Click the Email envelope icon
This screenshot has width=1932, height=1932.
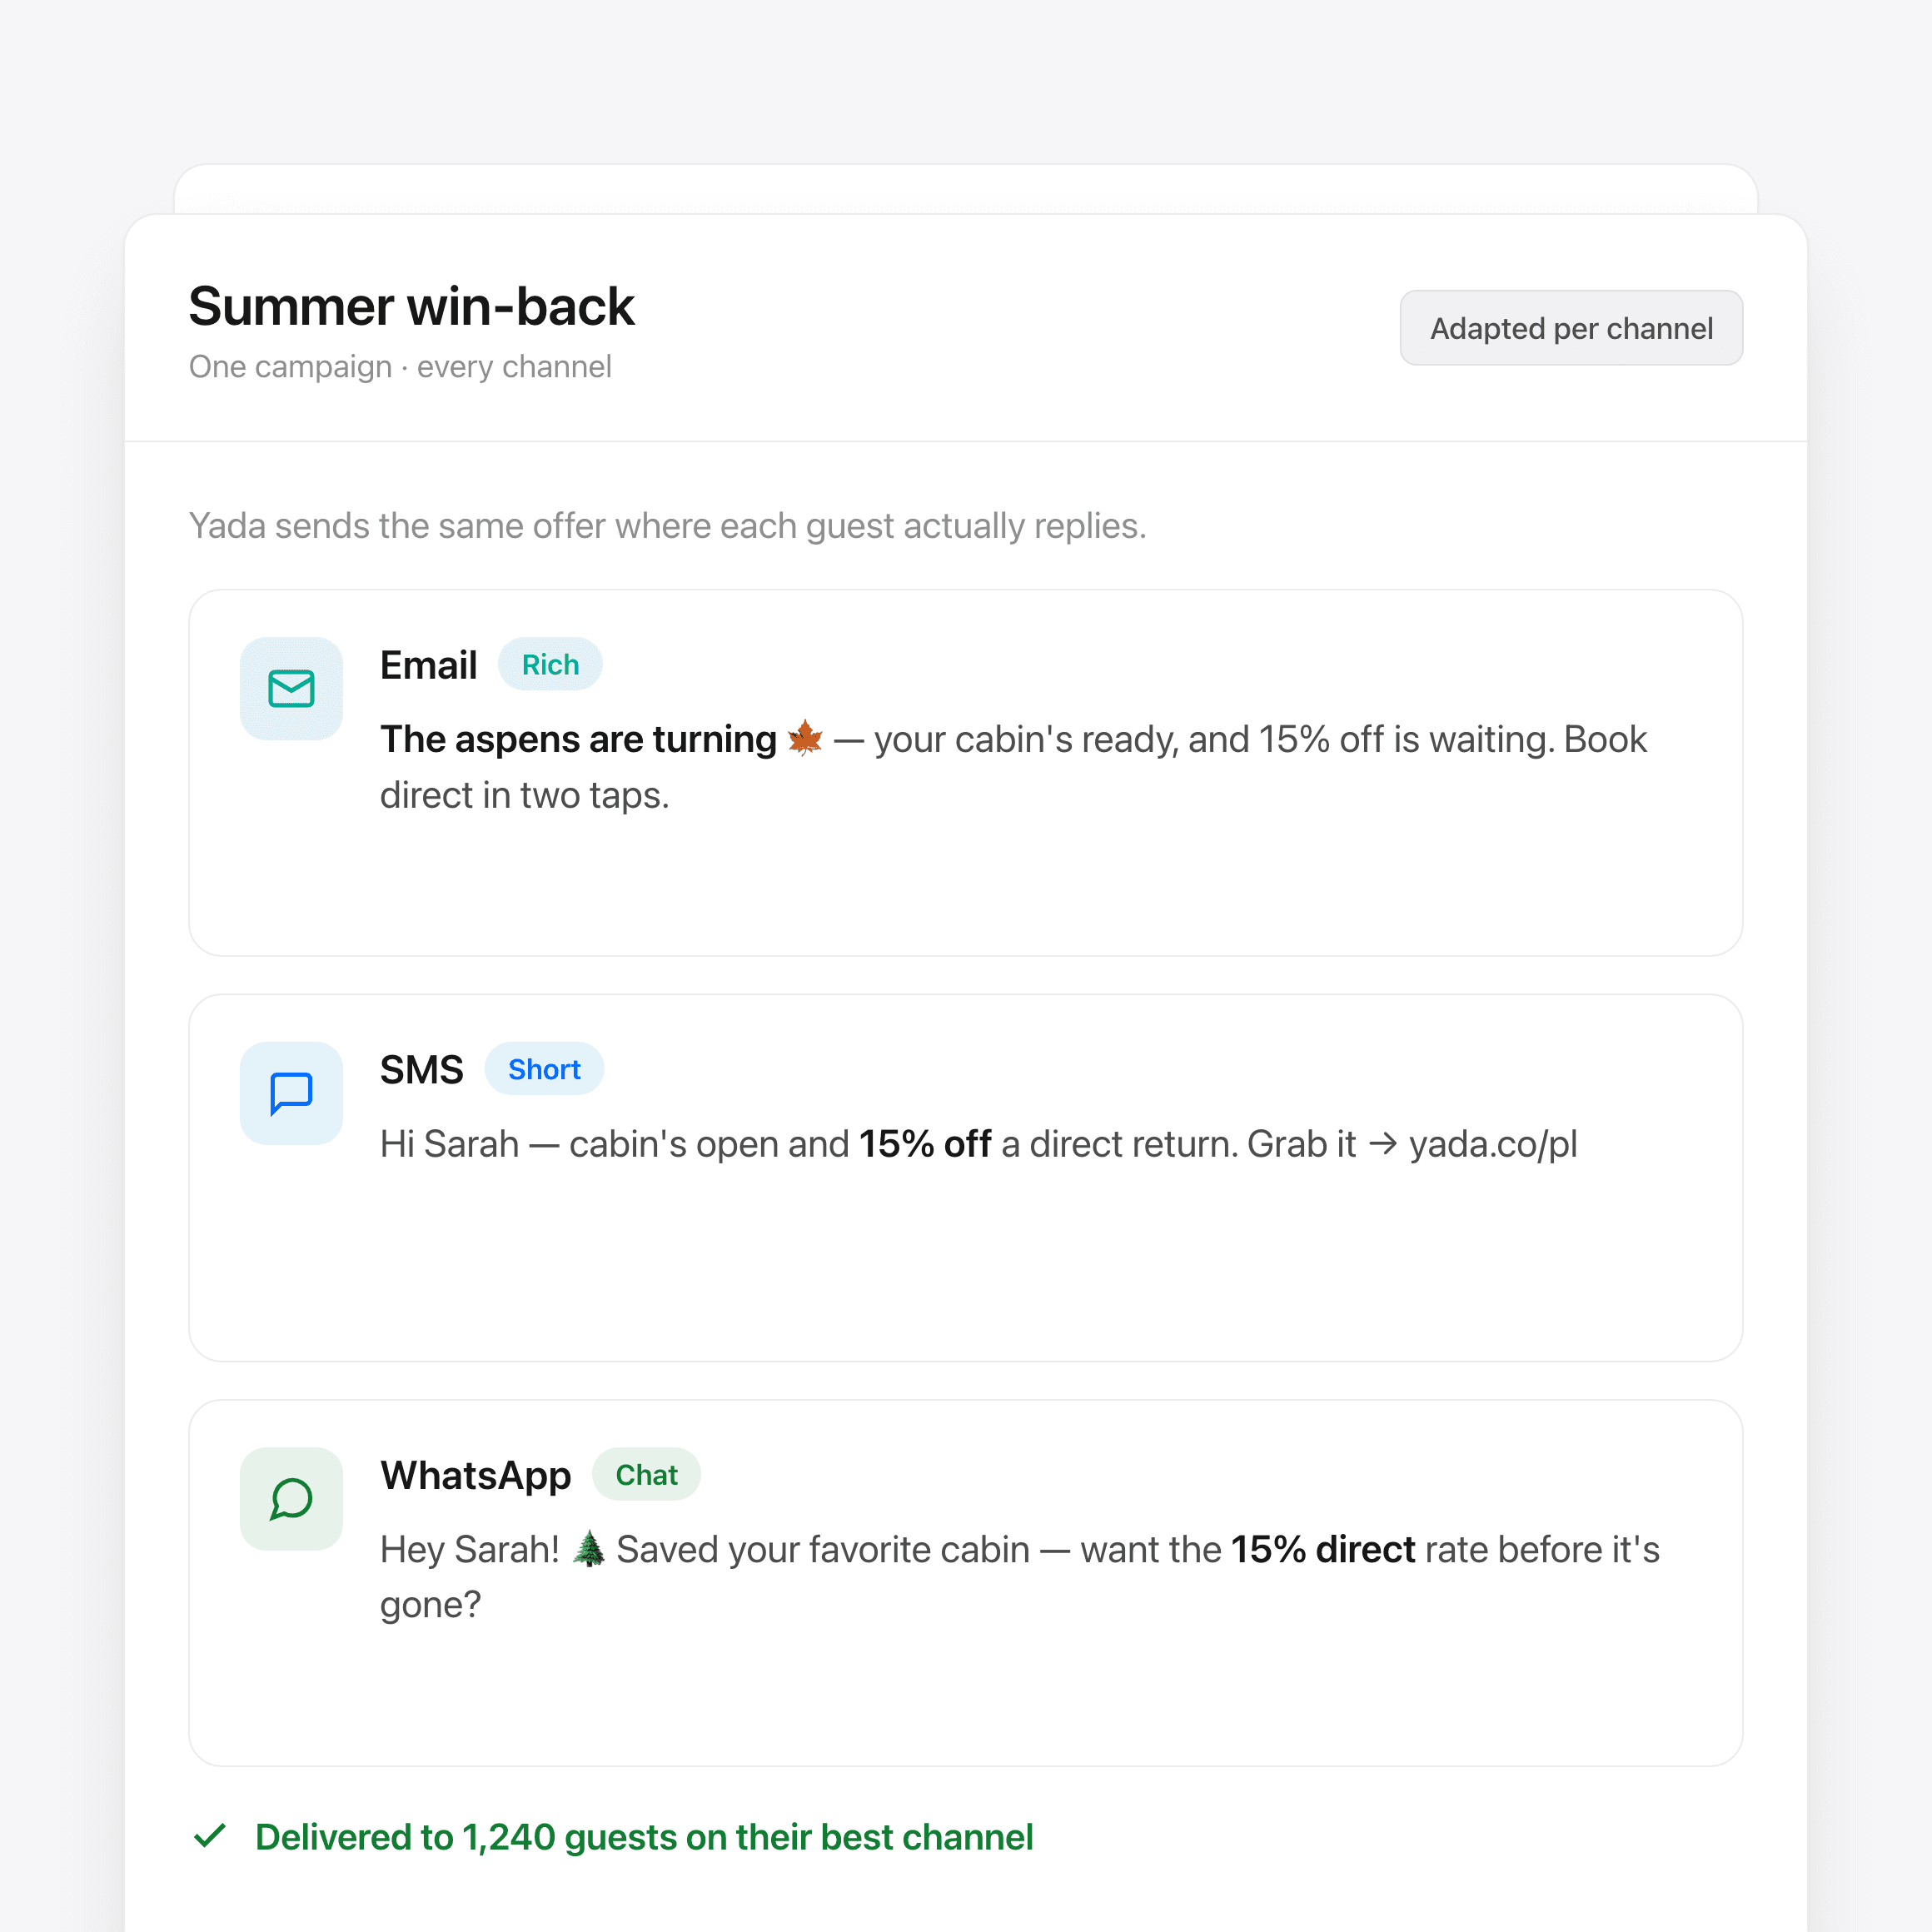point(291,688)
